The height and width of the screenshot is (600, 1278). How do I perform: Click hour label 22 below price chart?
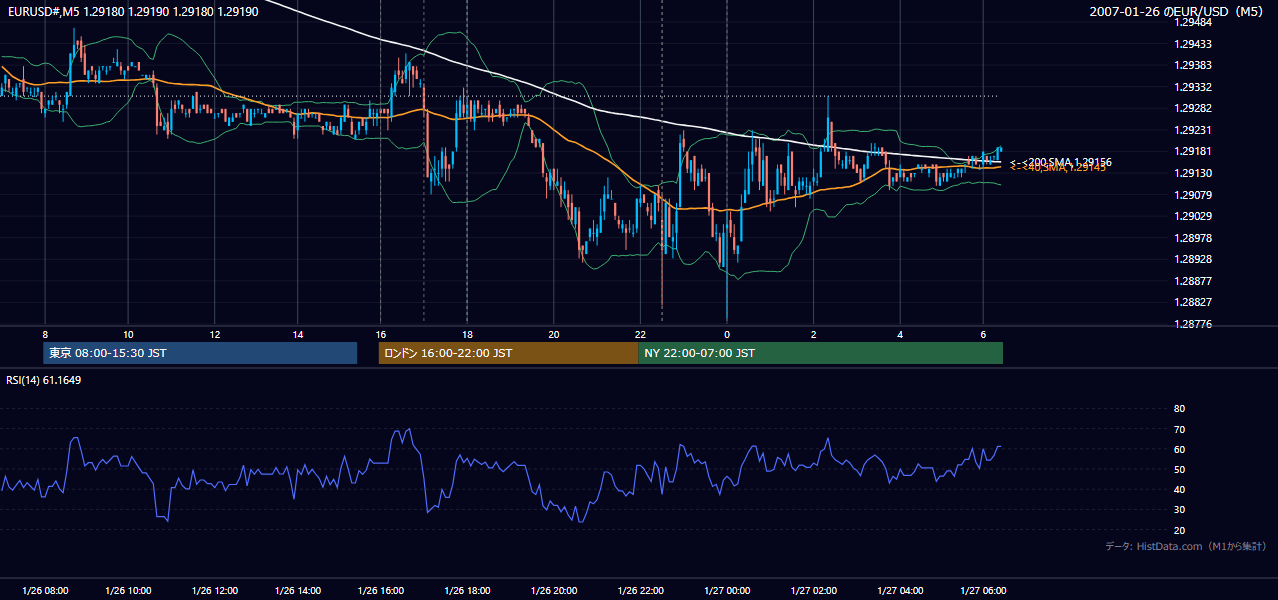[x=640, y=334]
